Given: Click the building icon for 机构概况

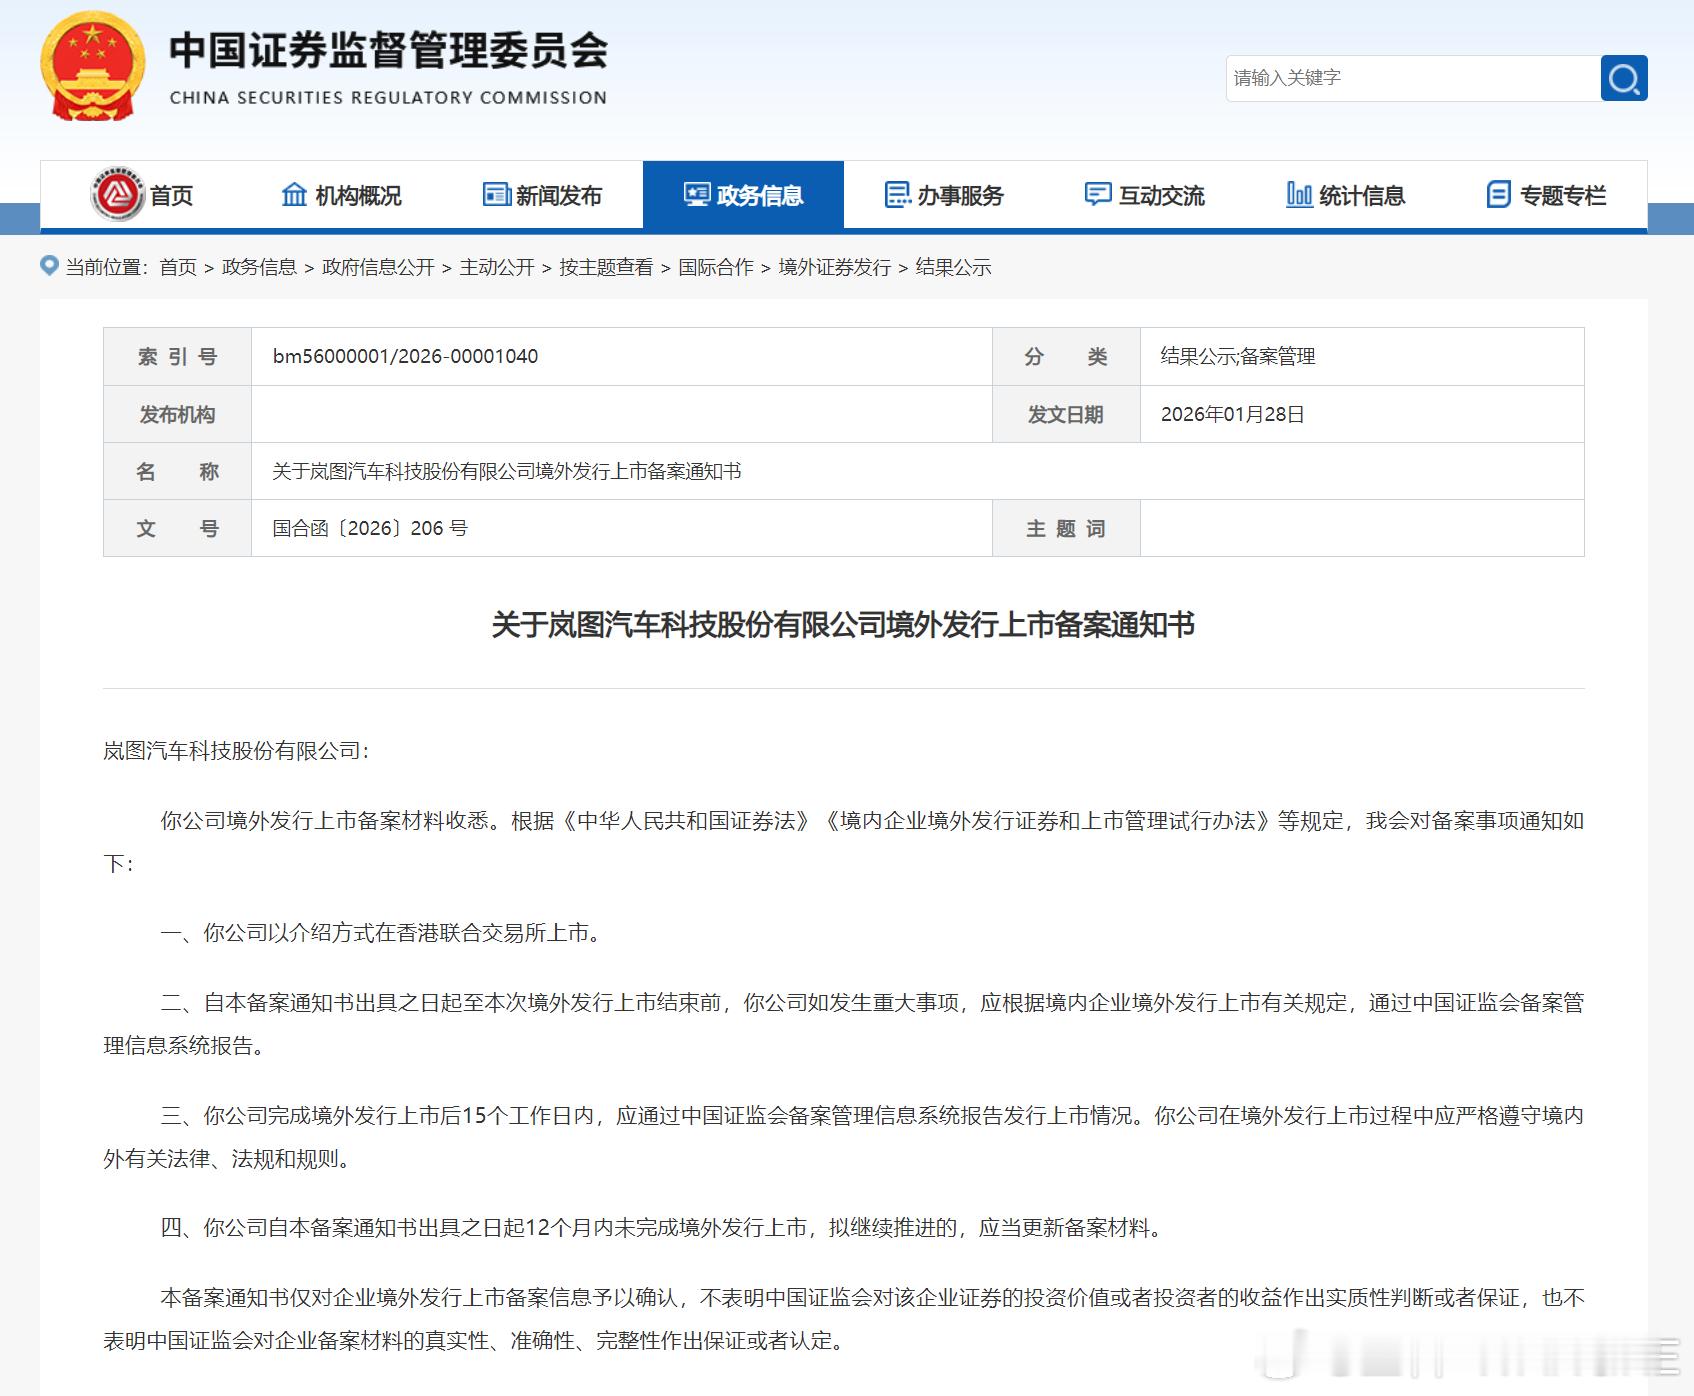Looking at the screenshot, I should [x=294, y=194].
